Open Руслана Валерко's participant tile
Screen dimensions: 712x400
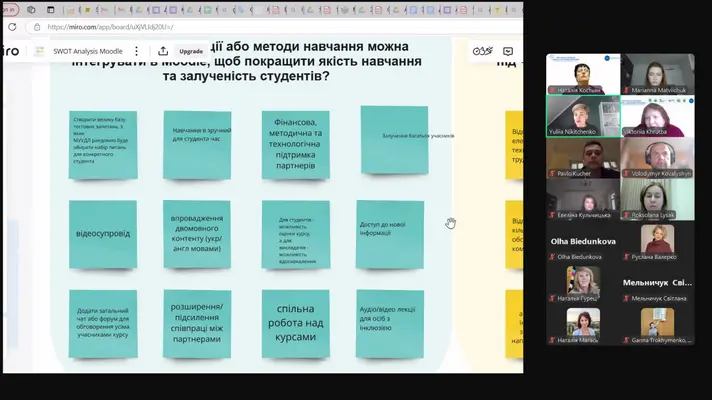click(x=658, y=241)
